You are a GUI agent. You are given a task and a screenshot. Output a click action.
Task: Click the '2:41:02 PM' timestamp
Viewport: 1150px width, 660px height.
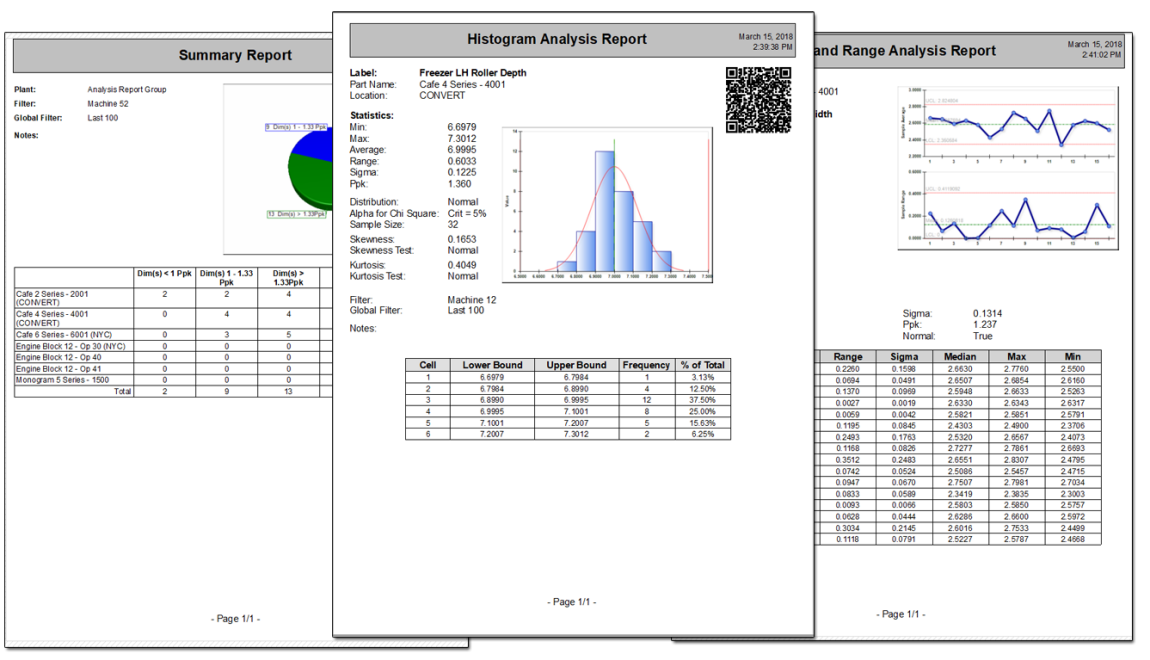click(1102, 55)
